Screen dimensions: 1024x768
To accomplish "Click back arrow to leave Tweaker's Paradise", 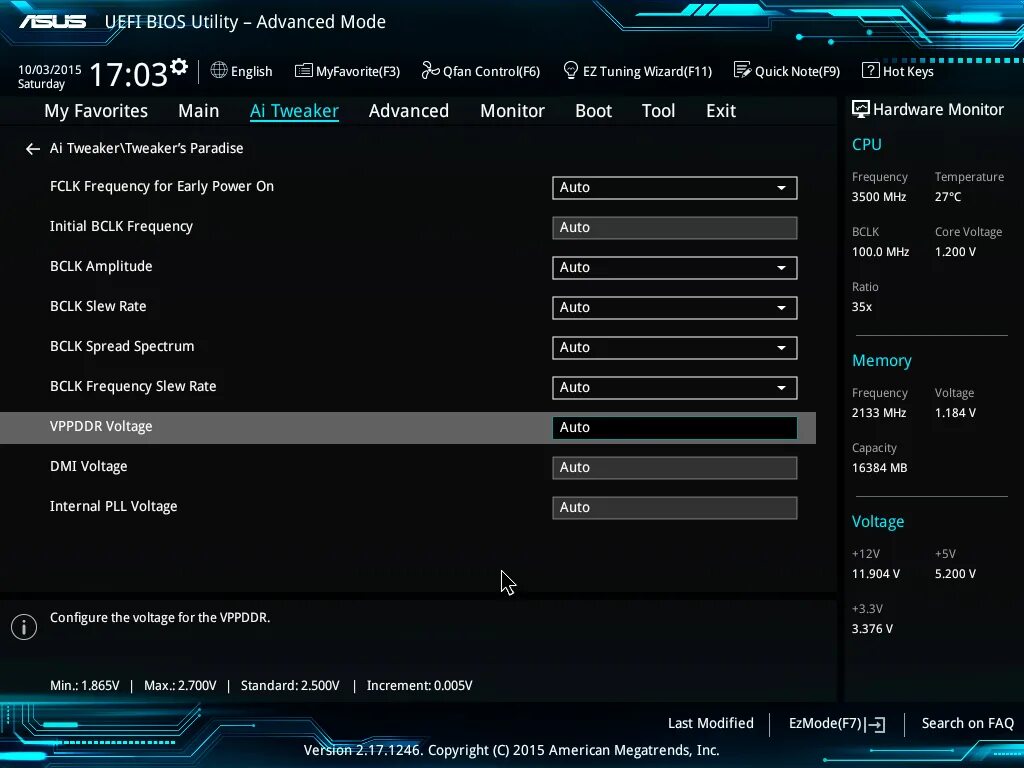I will coord(33,149).
